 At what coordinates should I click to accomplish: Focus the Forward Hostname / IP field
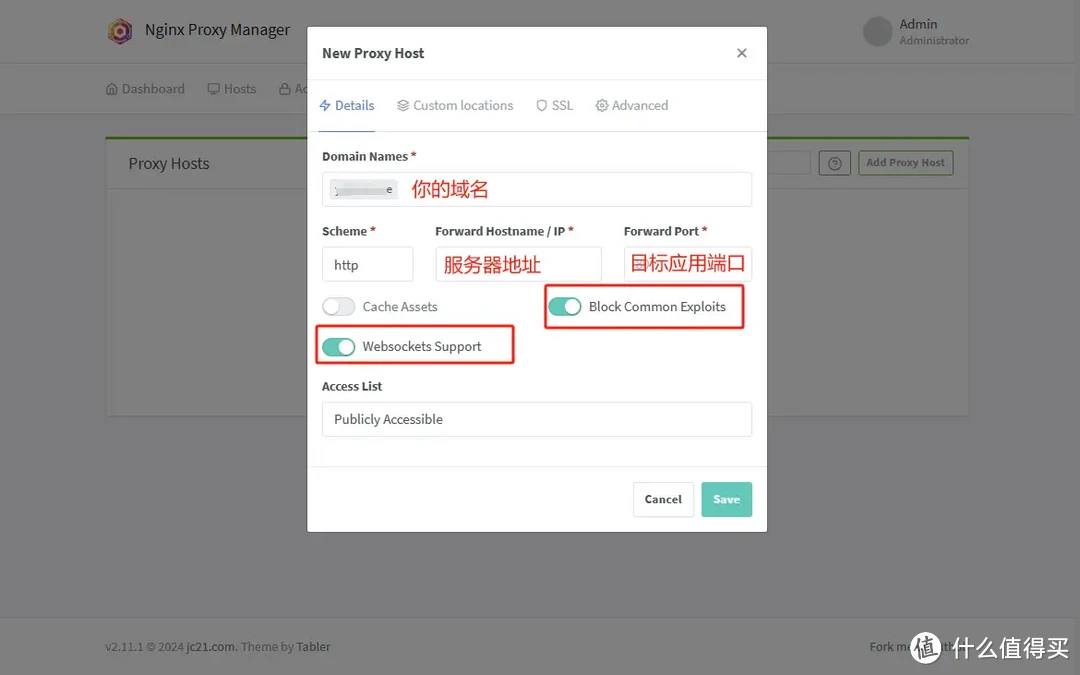[519, 264]
